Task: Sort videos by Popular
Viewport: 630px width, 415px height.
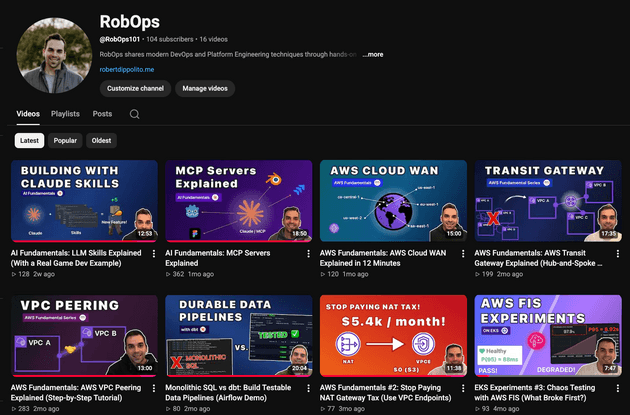Action: (x=65, y=141)
